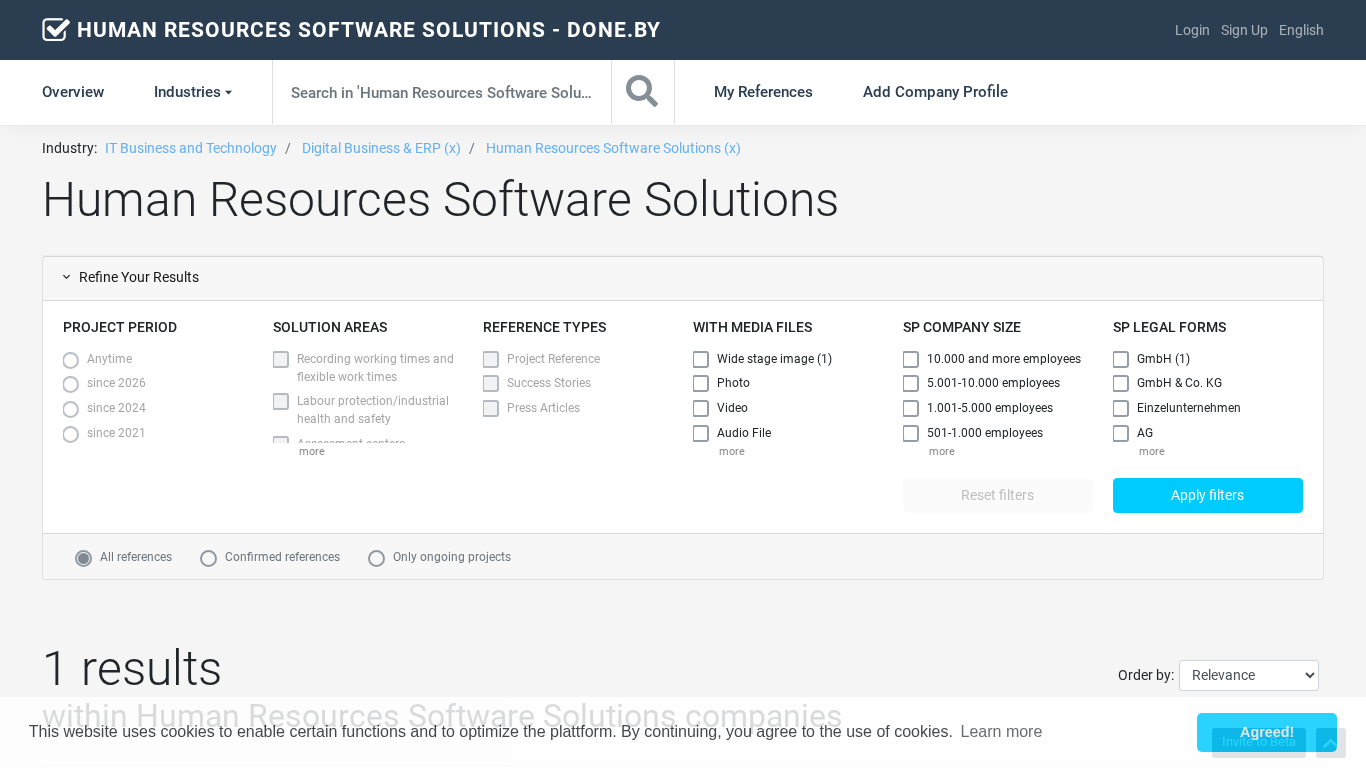Open the Order by Relevance dropdown
The height and width of the screenshot is (768, 1366).
point(1248,675)
